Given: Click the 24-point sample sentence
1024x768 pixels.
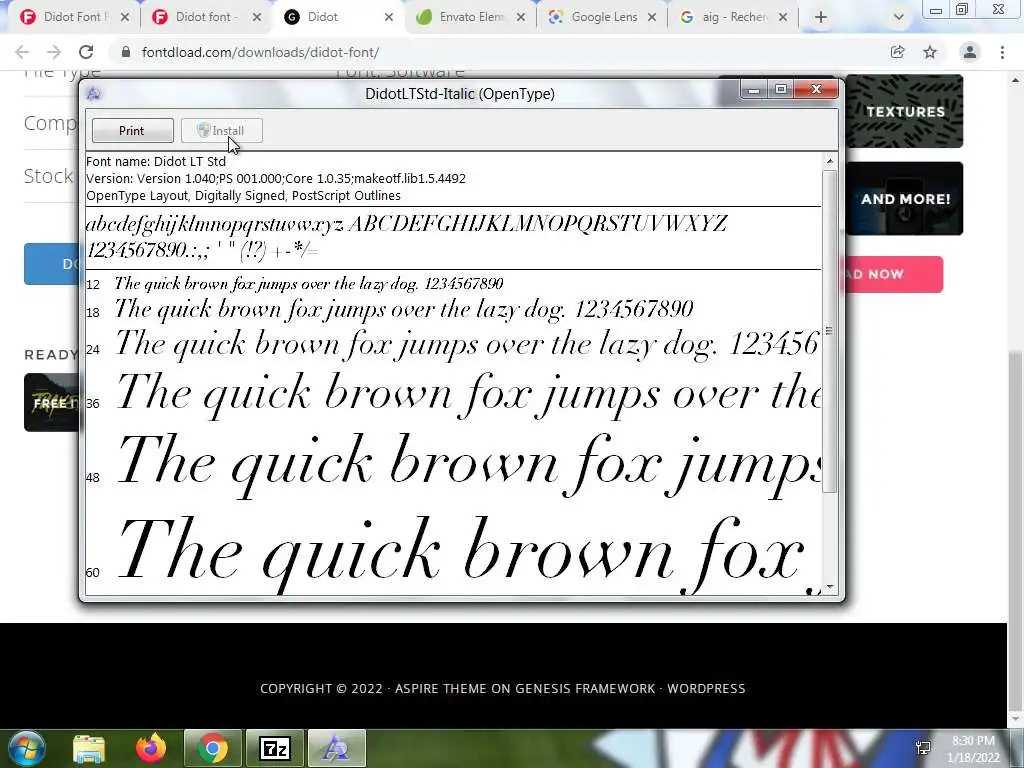Looking at the screenshot, I should tap(467, 344).
